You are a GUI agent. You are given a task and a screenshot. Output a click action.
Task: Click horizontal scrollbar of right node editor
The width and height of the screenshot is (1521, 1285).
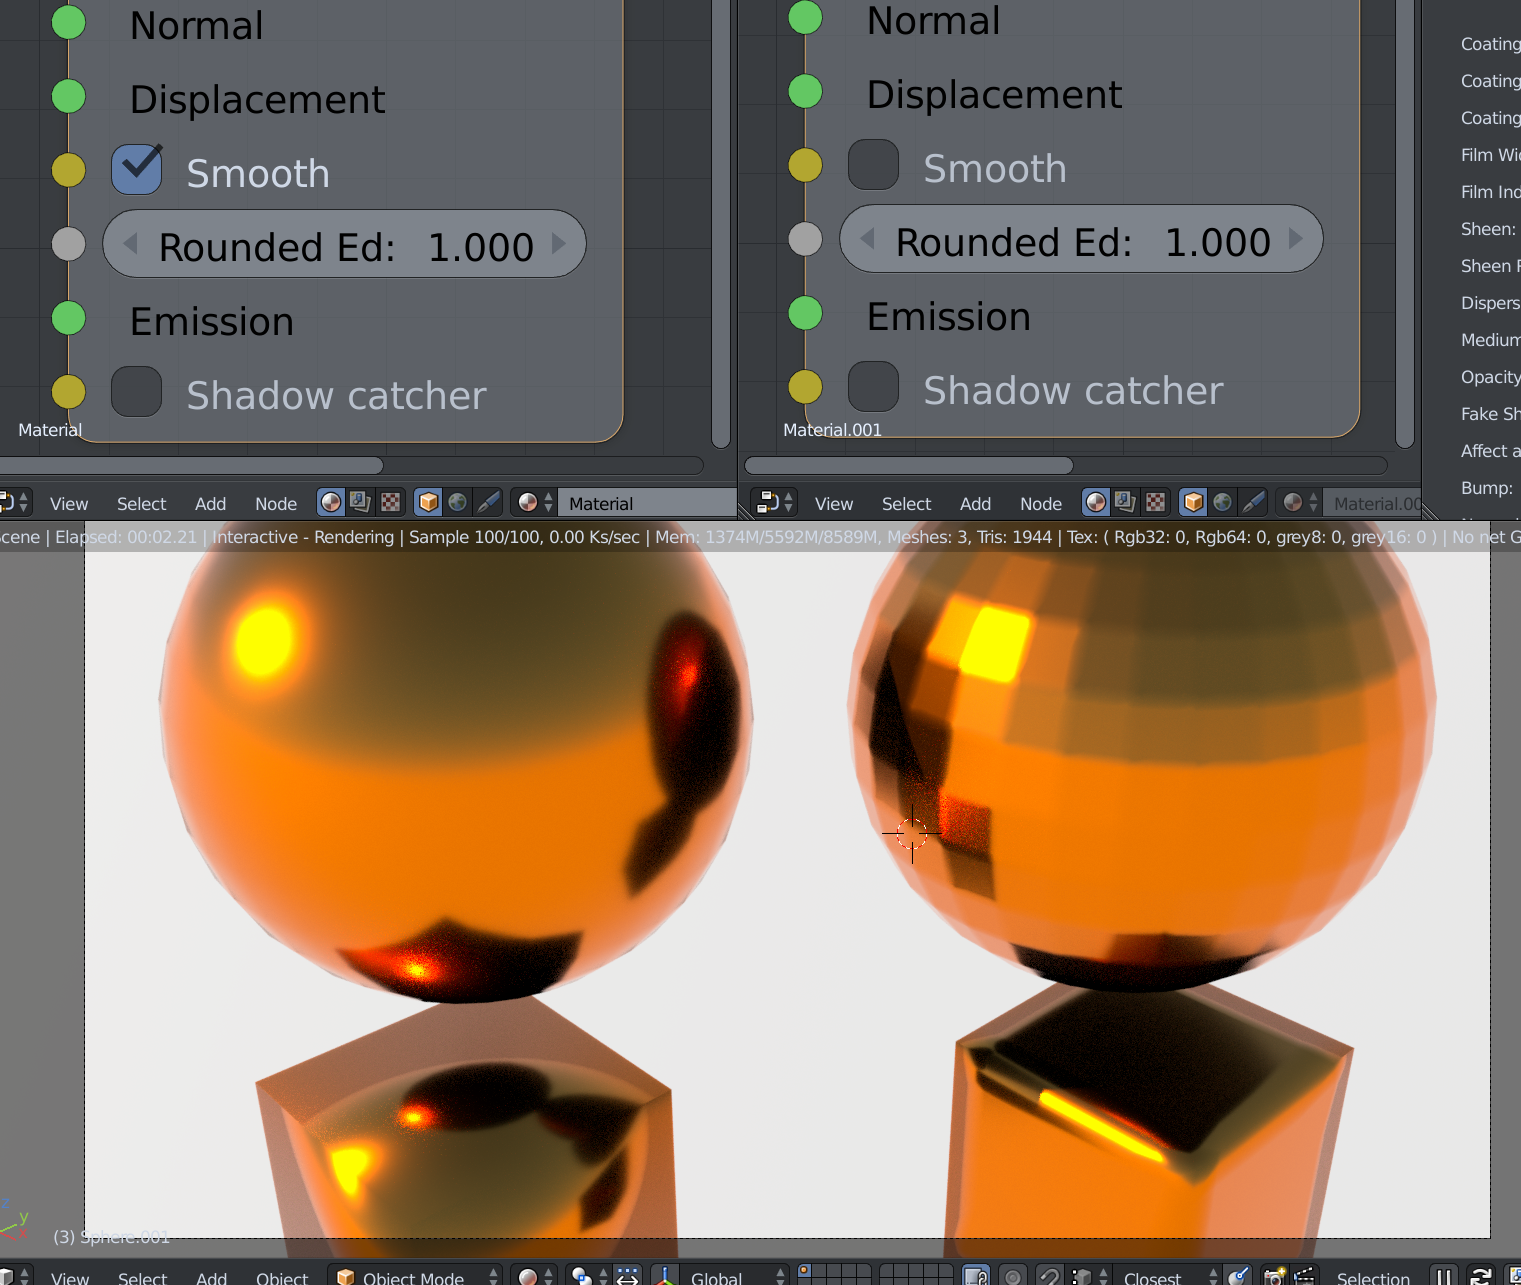(x=909, y=465)
